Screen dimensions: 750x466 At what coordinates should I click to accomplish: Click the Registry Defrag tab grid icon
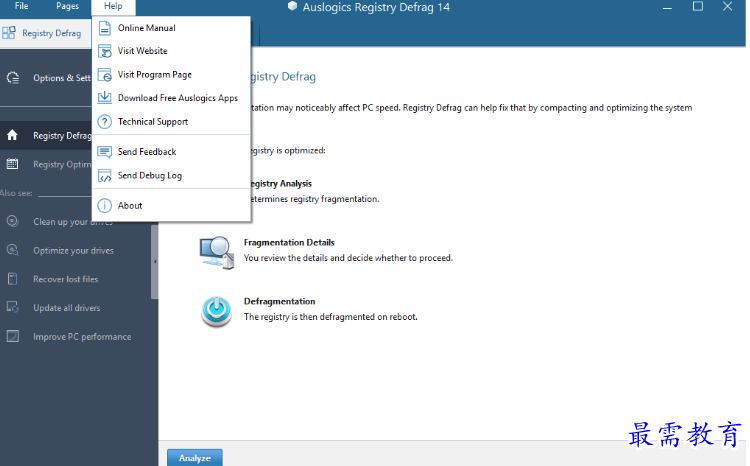[x=9, y=33]
